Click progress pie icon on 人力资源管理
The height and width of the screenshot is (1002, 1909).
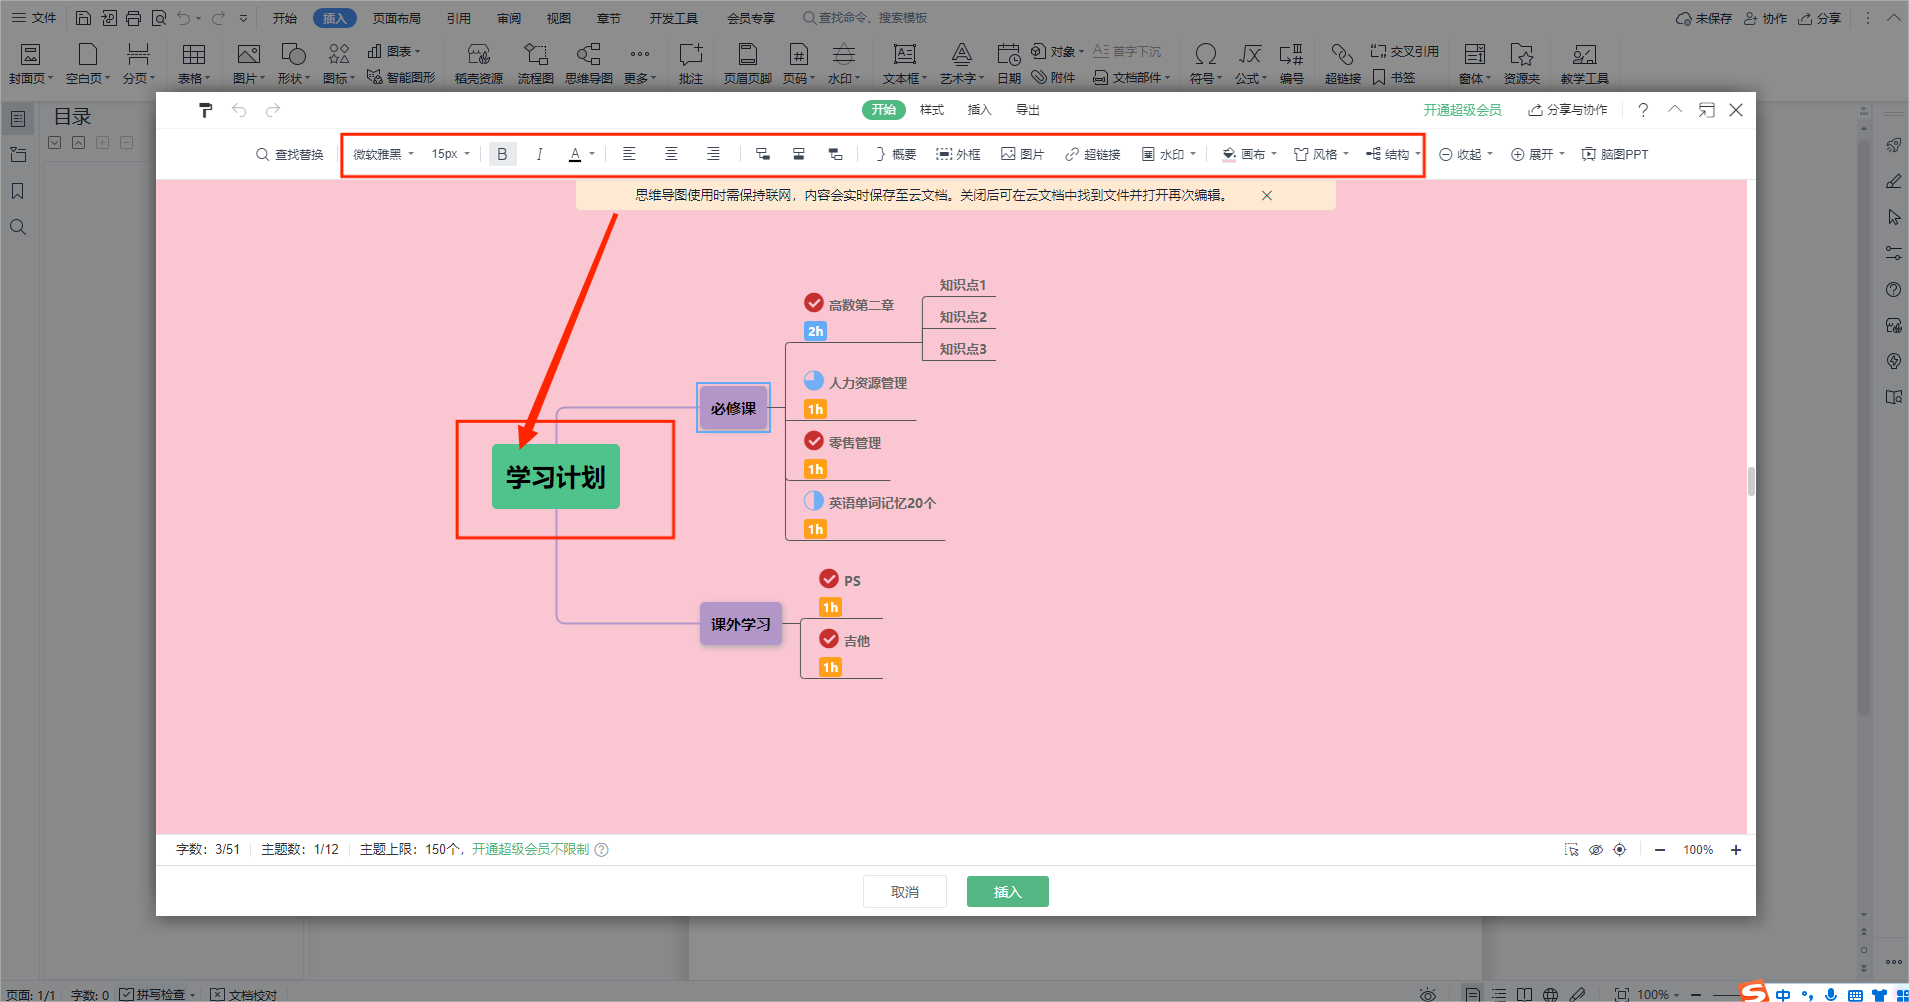(814, 381)
